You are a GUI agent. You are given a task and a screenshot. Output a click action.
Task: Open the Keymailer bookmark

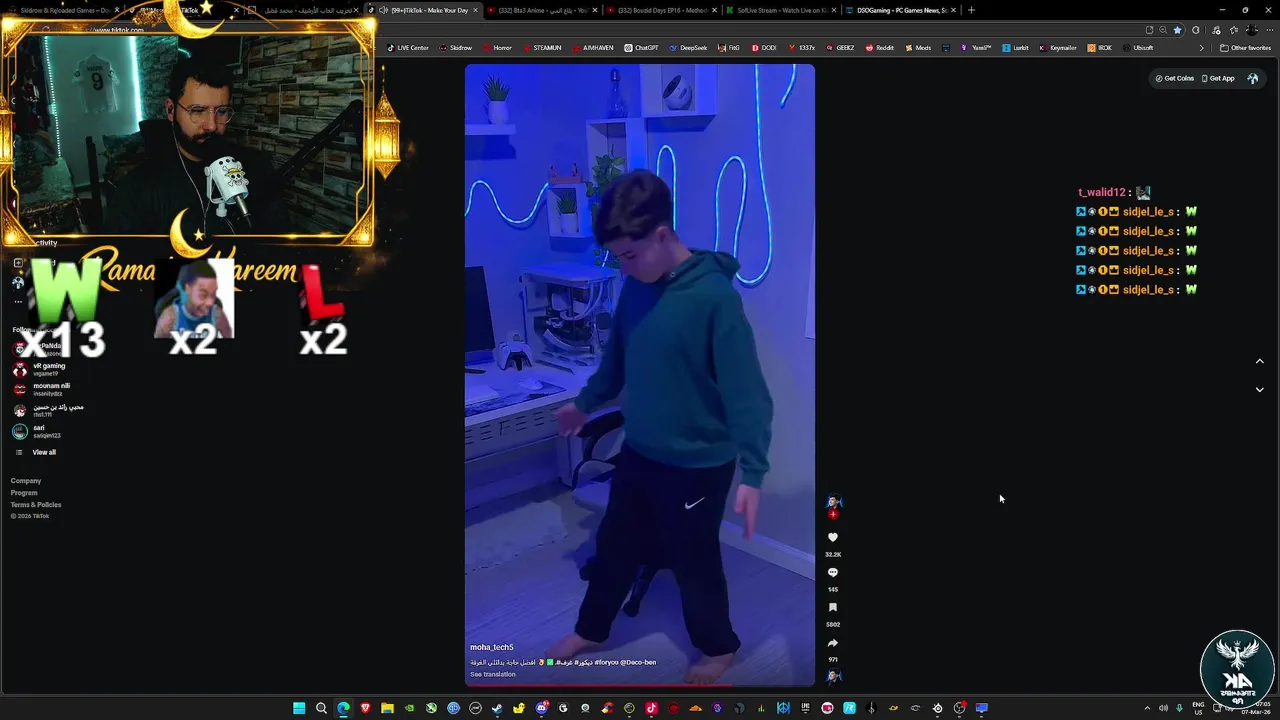1057,48
